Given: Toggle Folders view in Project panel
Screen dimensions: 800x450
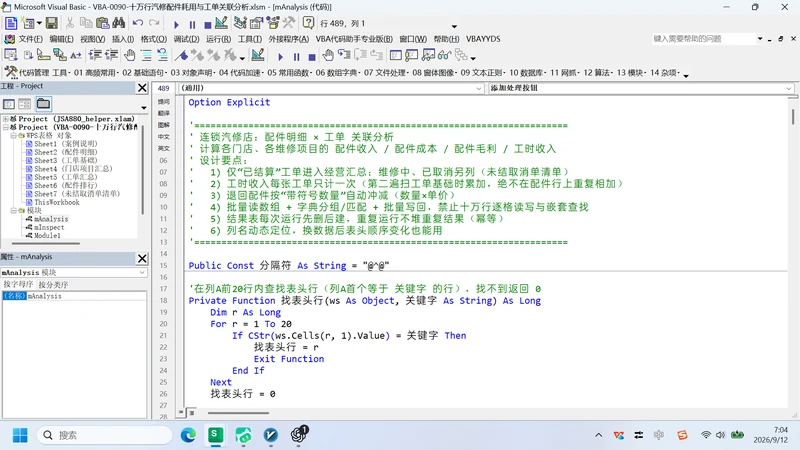Looking at the screenshot, I should coord(43,104).
